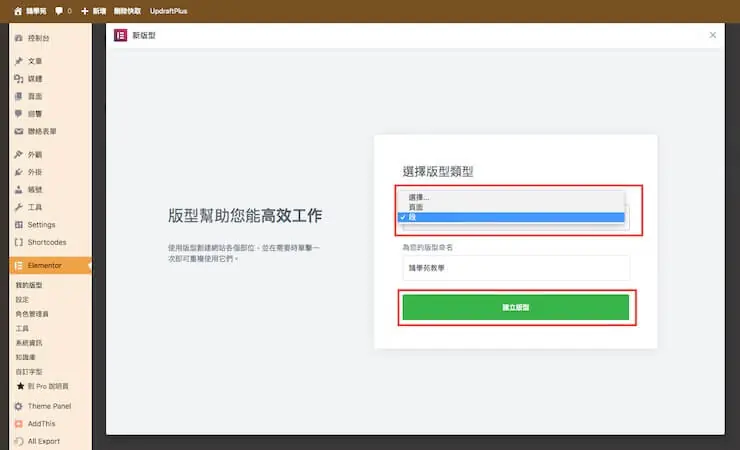Image resolution: width=740 pixels, height=450 pixels.
Task: Click the 控制台 dashboard icon
Action: [18, 38]
